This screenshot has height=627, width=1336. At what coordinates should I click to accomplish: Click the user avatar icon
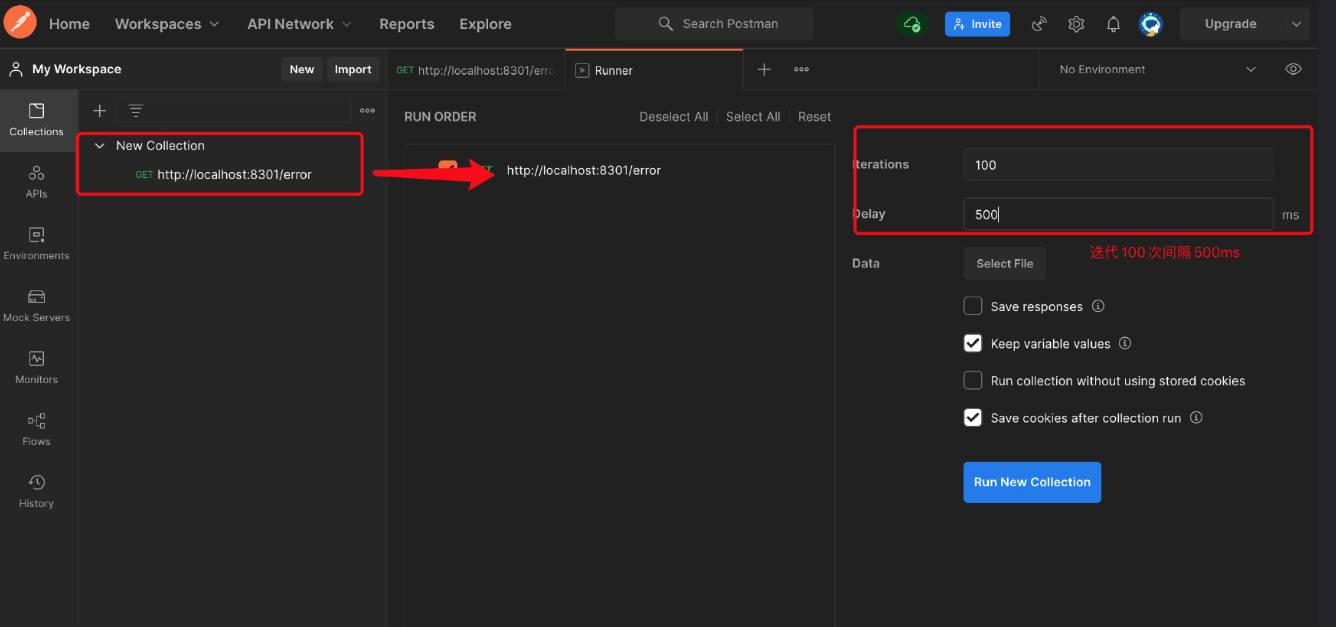1151,24
